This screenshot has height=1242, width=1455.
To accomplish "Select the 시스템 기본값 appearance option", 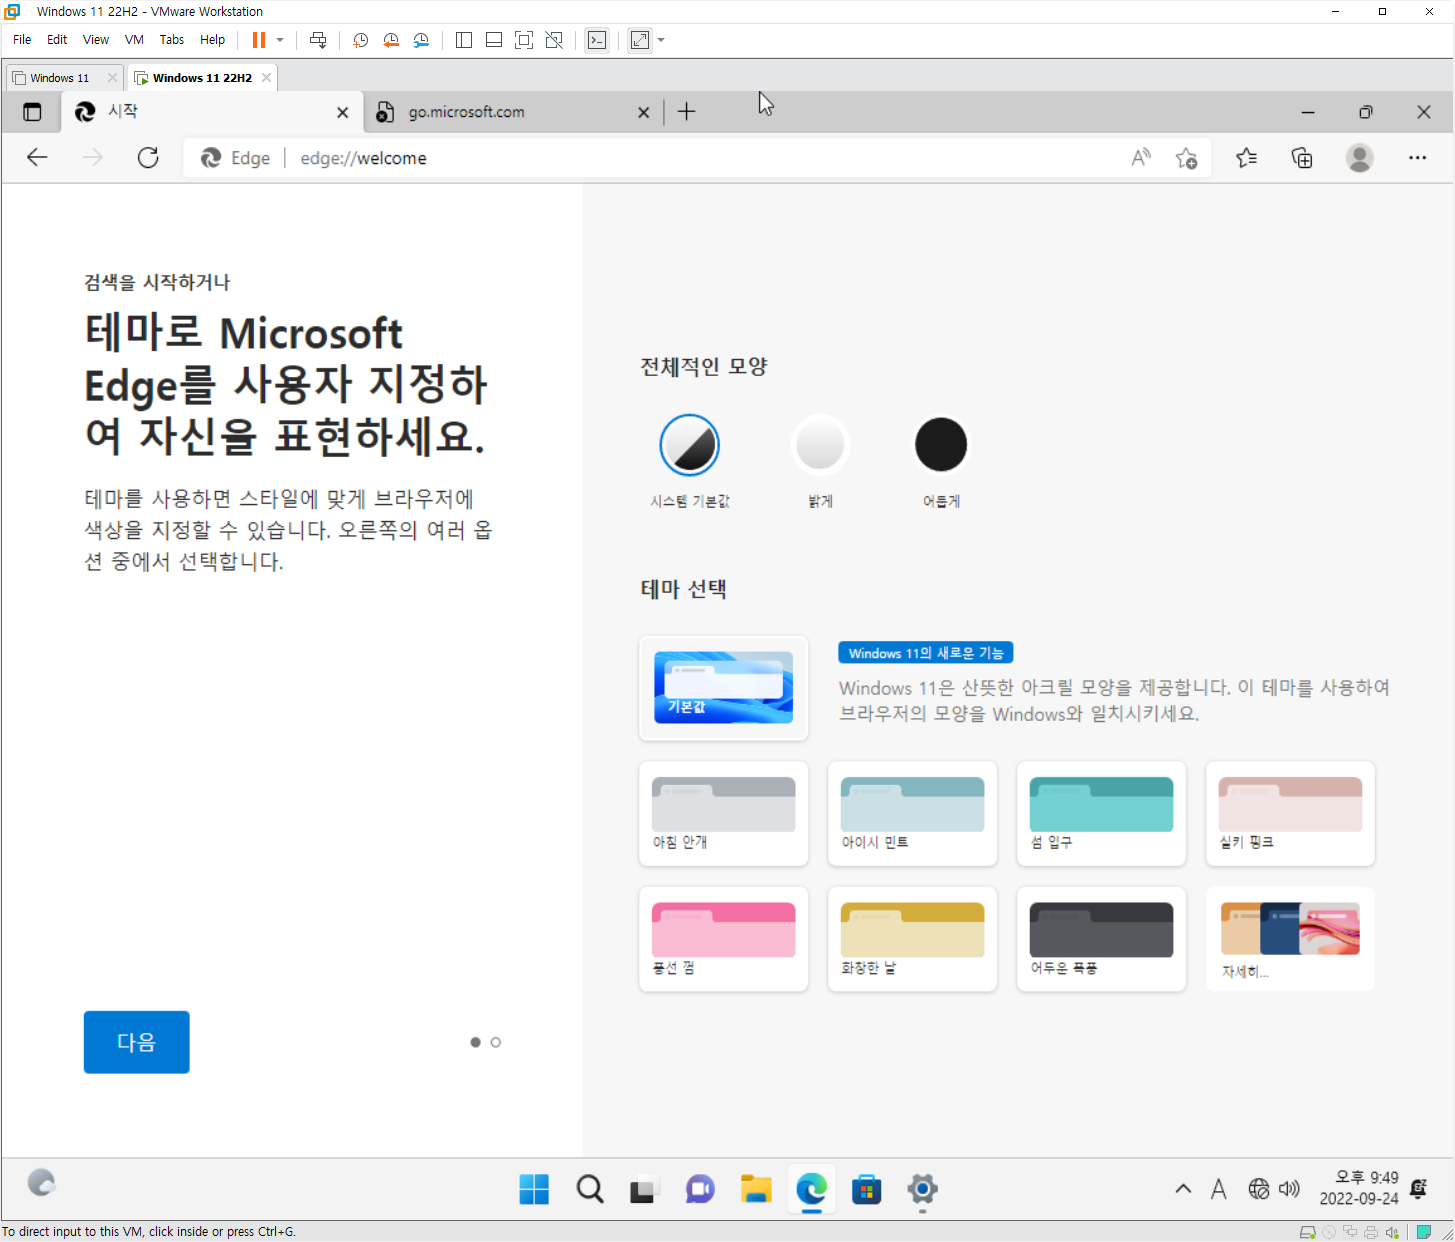I will coord(690,445).
